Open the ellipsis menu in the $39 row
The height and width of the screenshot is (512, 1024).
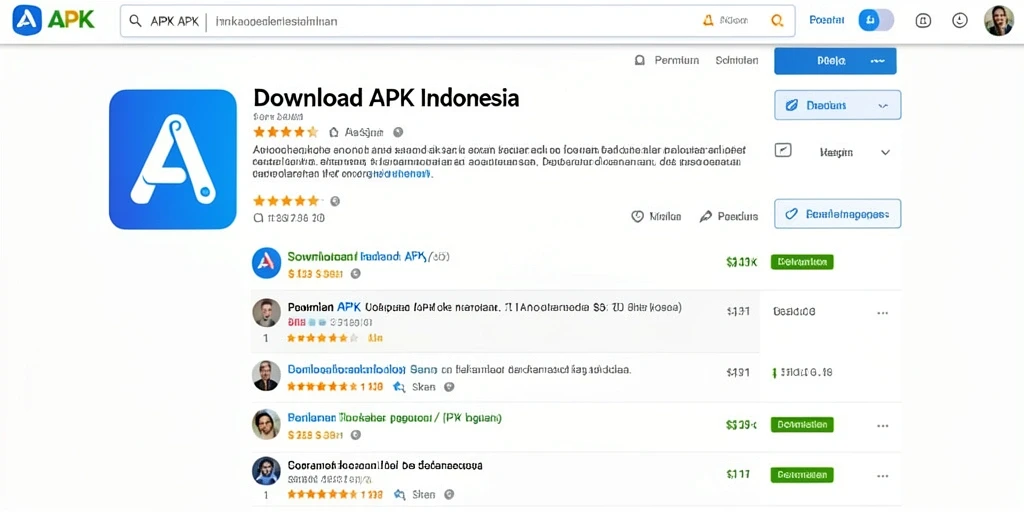click(883, 426)
